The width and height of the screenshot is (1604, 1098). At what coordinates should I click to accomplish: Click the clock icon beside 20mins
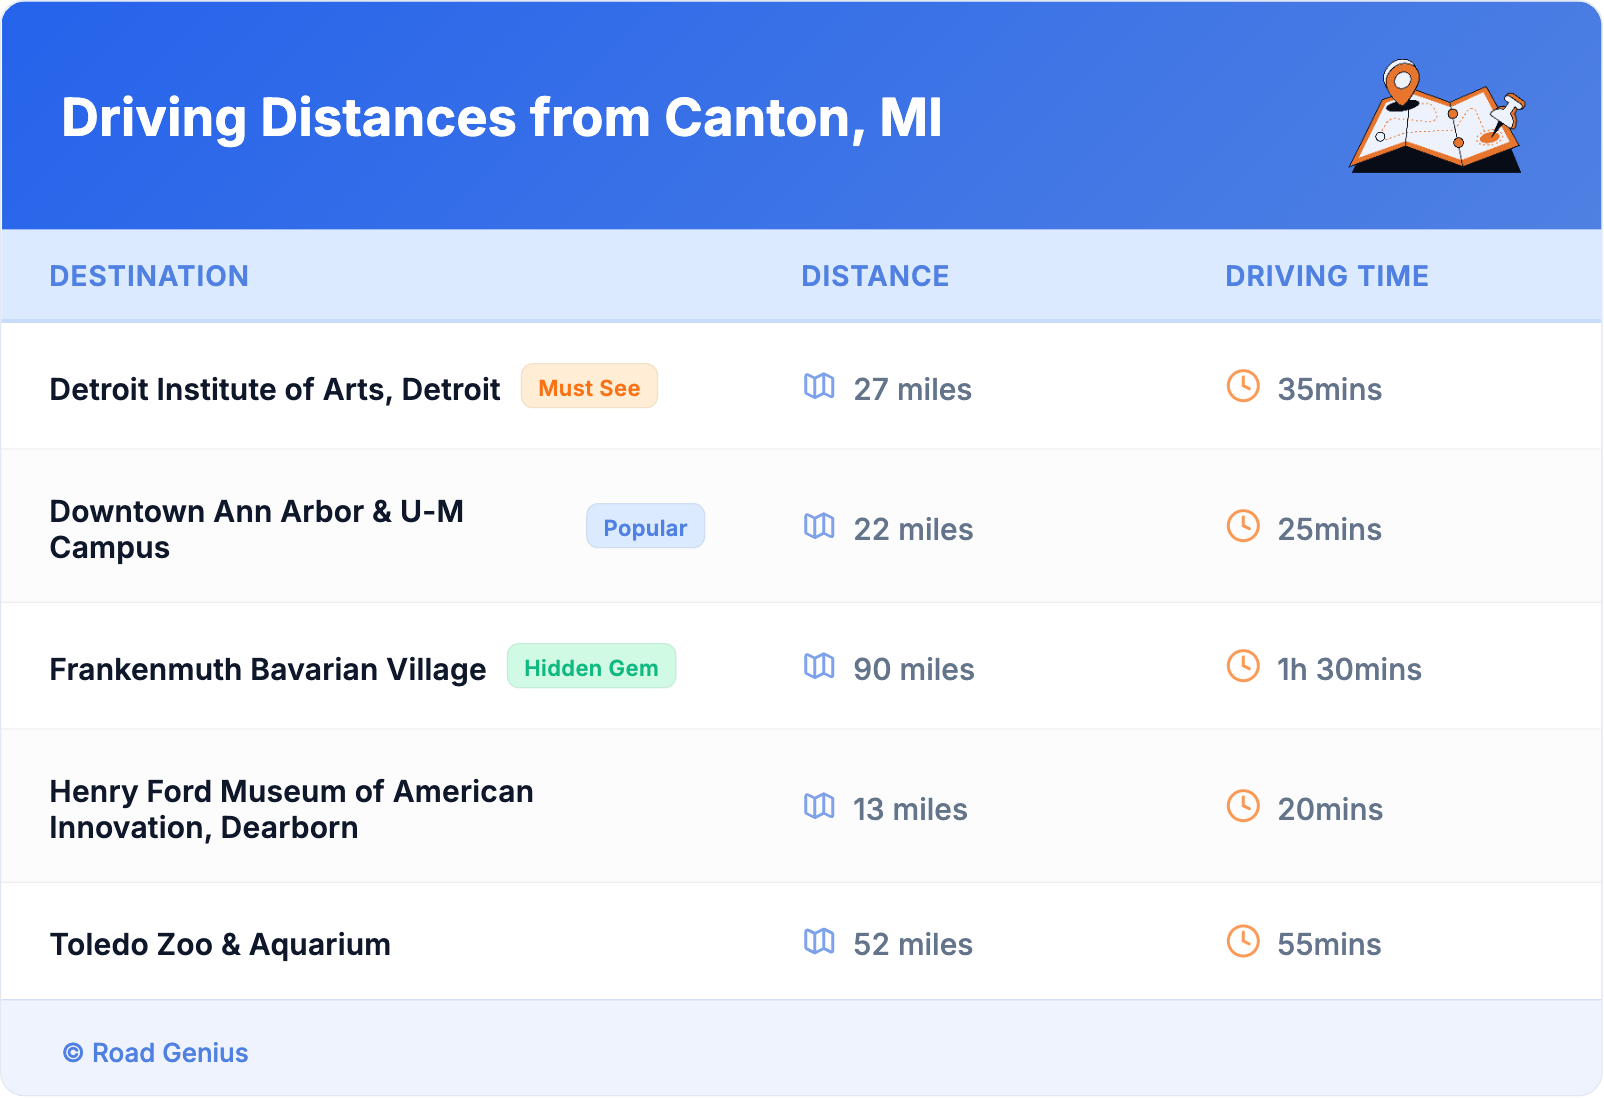1243,806
